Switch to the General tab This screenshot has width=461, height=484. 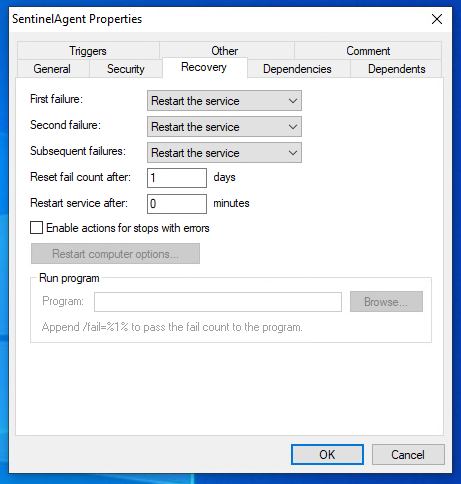53,69
